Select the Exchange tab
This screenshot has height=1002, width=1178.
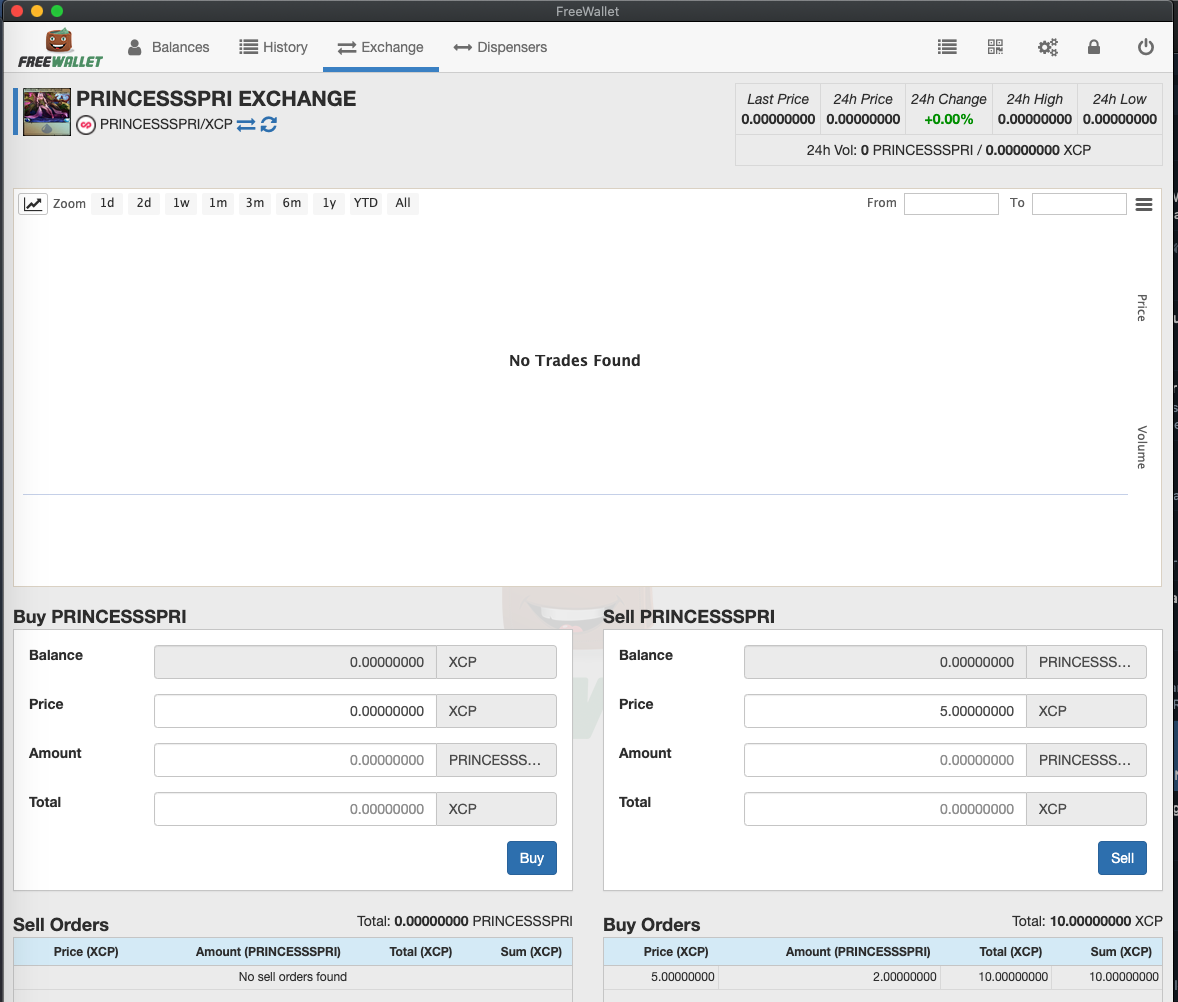click(380, 47)
